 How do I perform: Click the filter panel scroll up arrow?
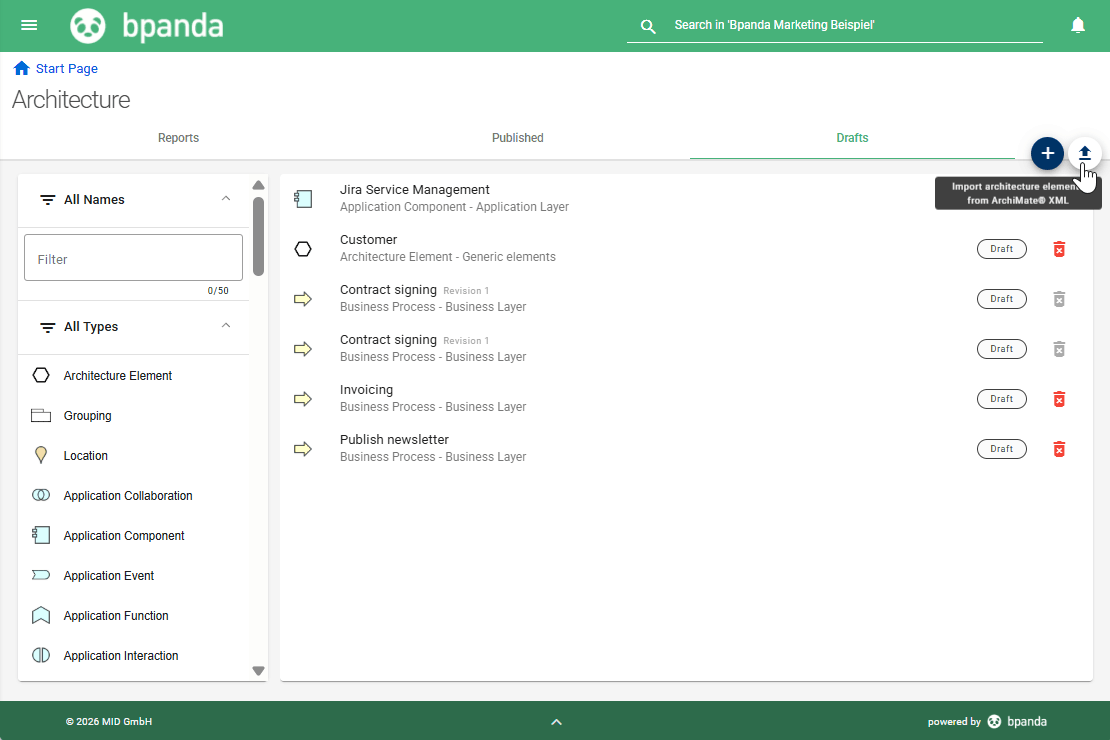click(258, 185)
